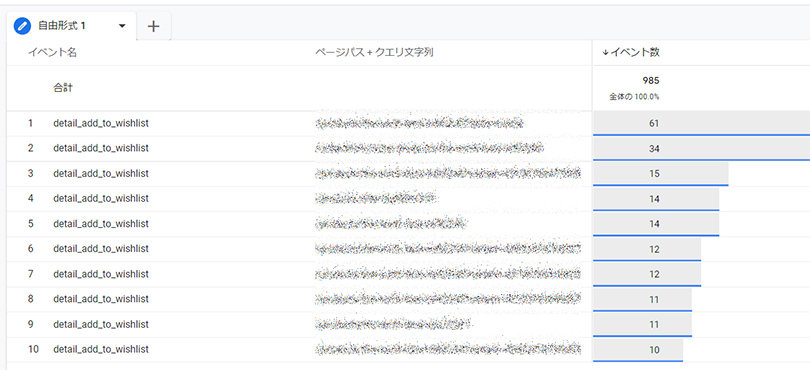Click the 合計 row label

coord(63,88)
